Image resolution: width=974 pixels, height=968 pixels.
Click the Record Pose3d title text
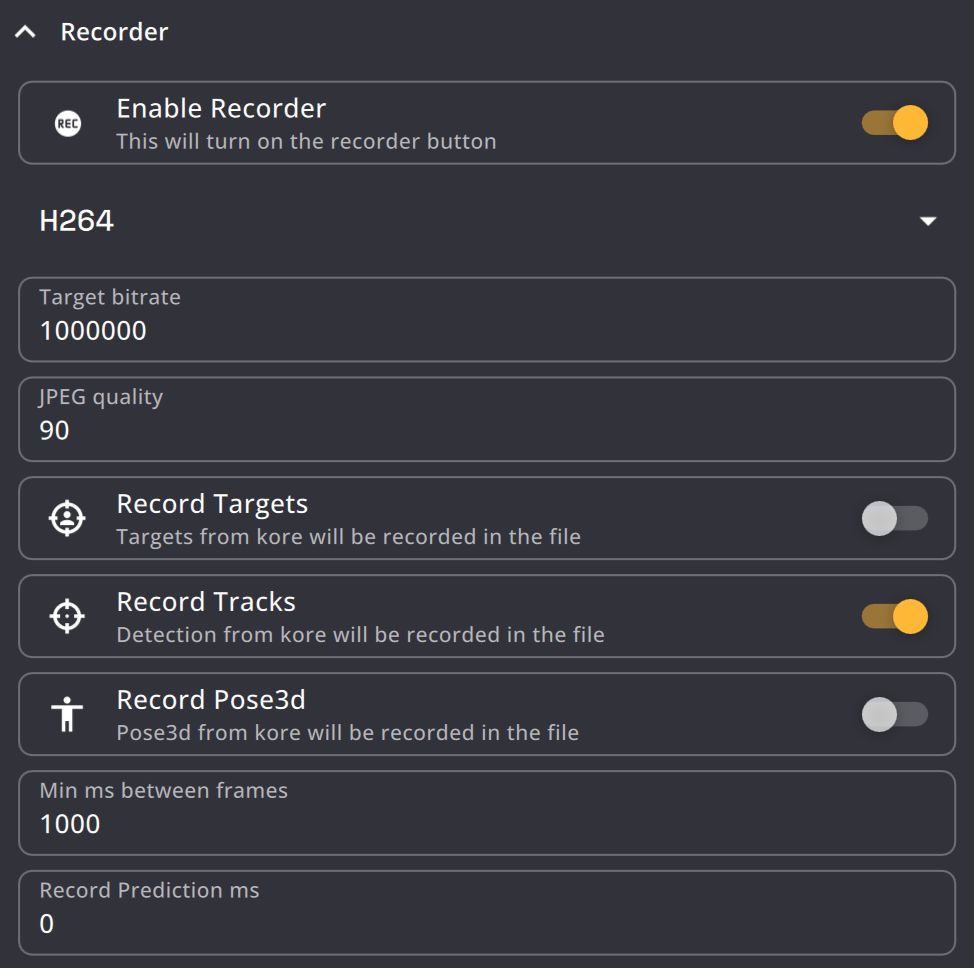tap(211, 700)
